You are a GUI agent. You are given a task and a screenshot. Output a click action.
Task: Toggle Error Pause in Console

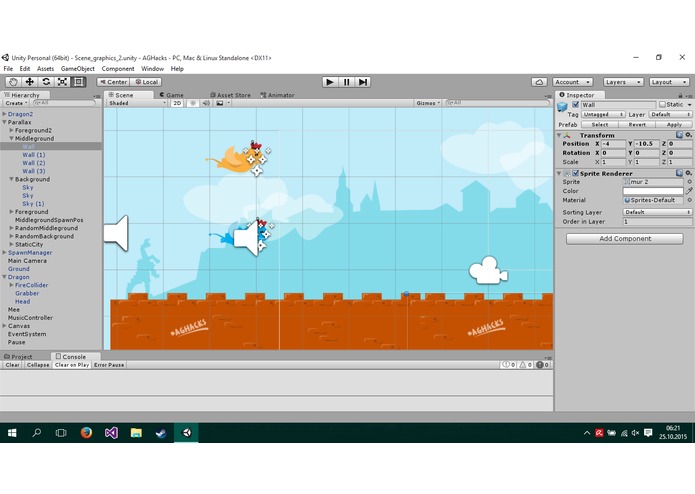point(109,365)
